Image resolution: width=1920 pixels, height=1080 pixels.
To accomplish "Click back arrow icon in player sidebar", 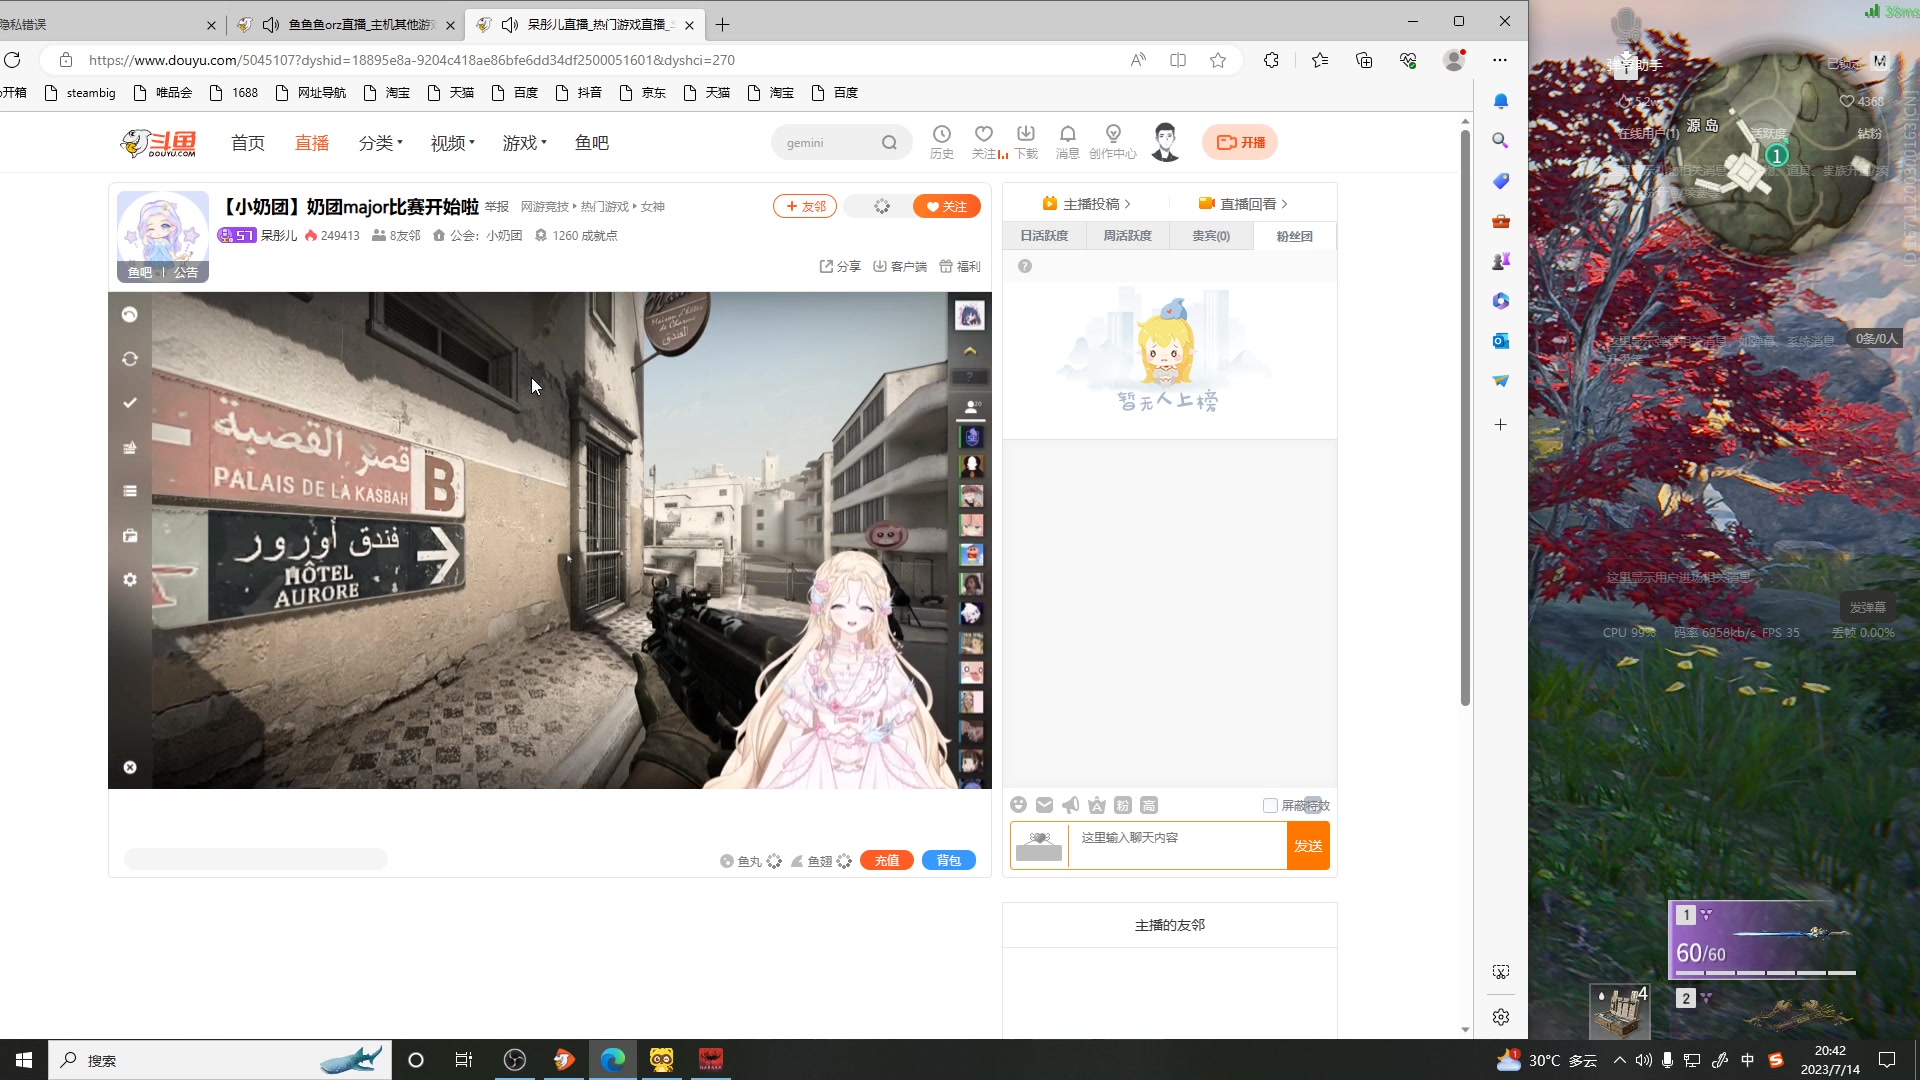I will (x=130, y=315).
